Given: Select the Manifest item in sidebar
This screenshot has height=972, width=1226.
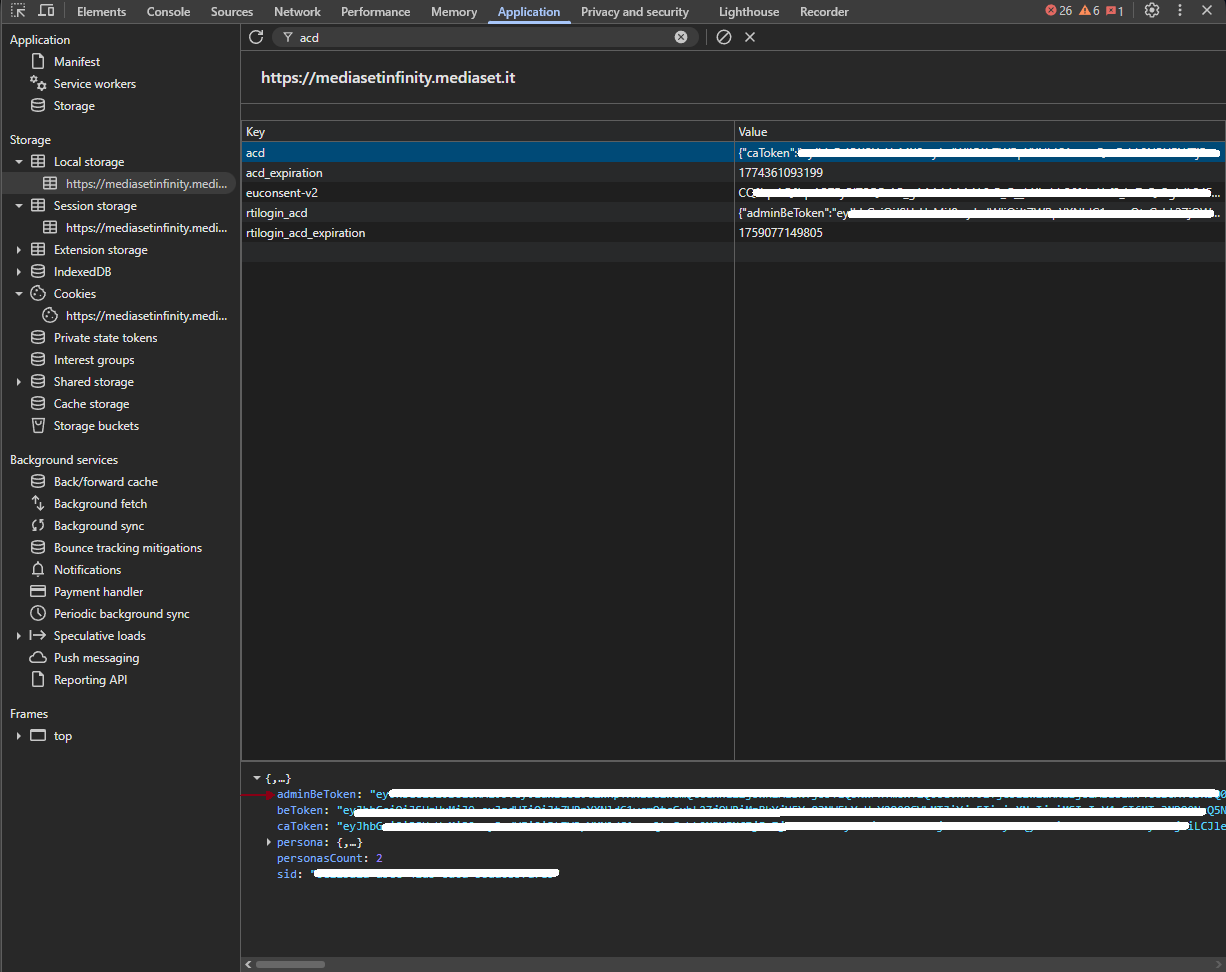Looking at the screenshot, I should [x=77, y=62].
